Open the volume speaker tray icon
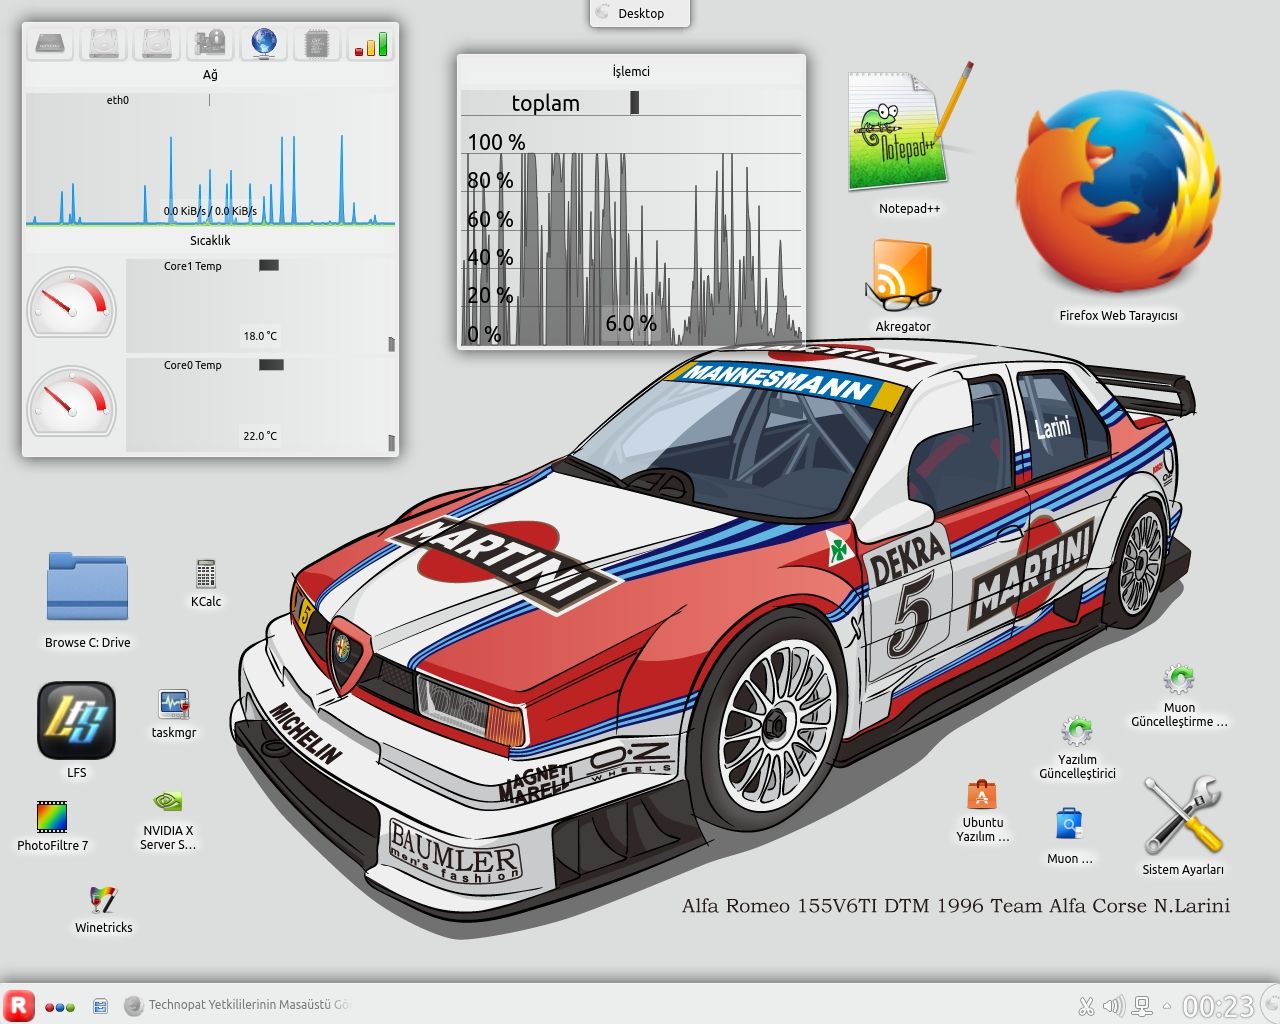Screen dimensions: 1280x1024 point(1113,1006)
